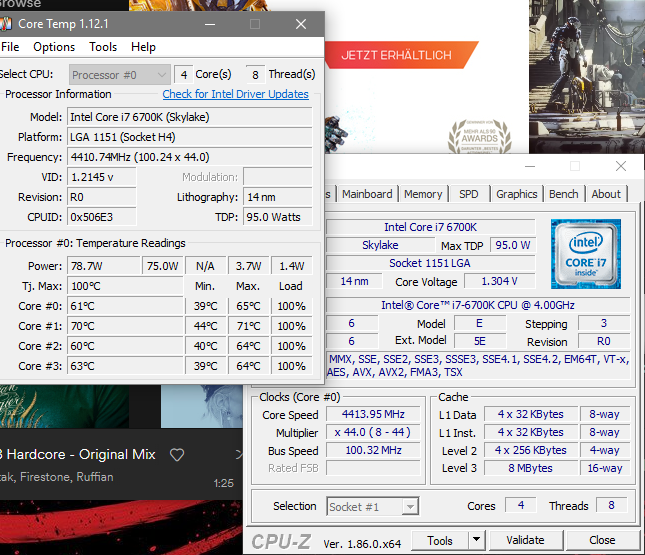The image size is (645, 555).
Task: Close CPU-Z with the X icon
Action: click(x=621, y=166)
